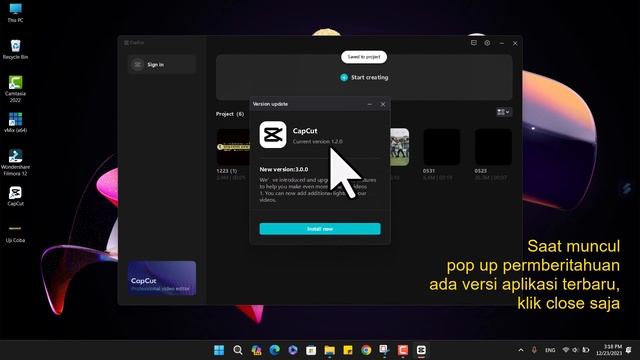The image size is (640, 360).
Task: Open CapCut settings gear icon
Action: (487, 43)
